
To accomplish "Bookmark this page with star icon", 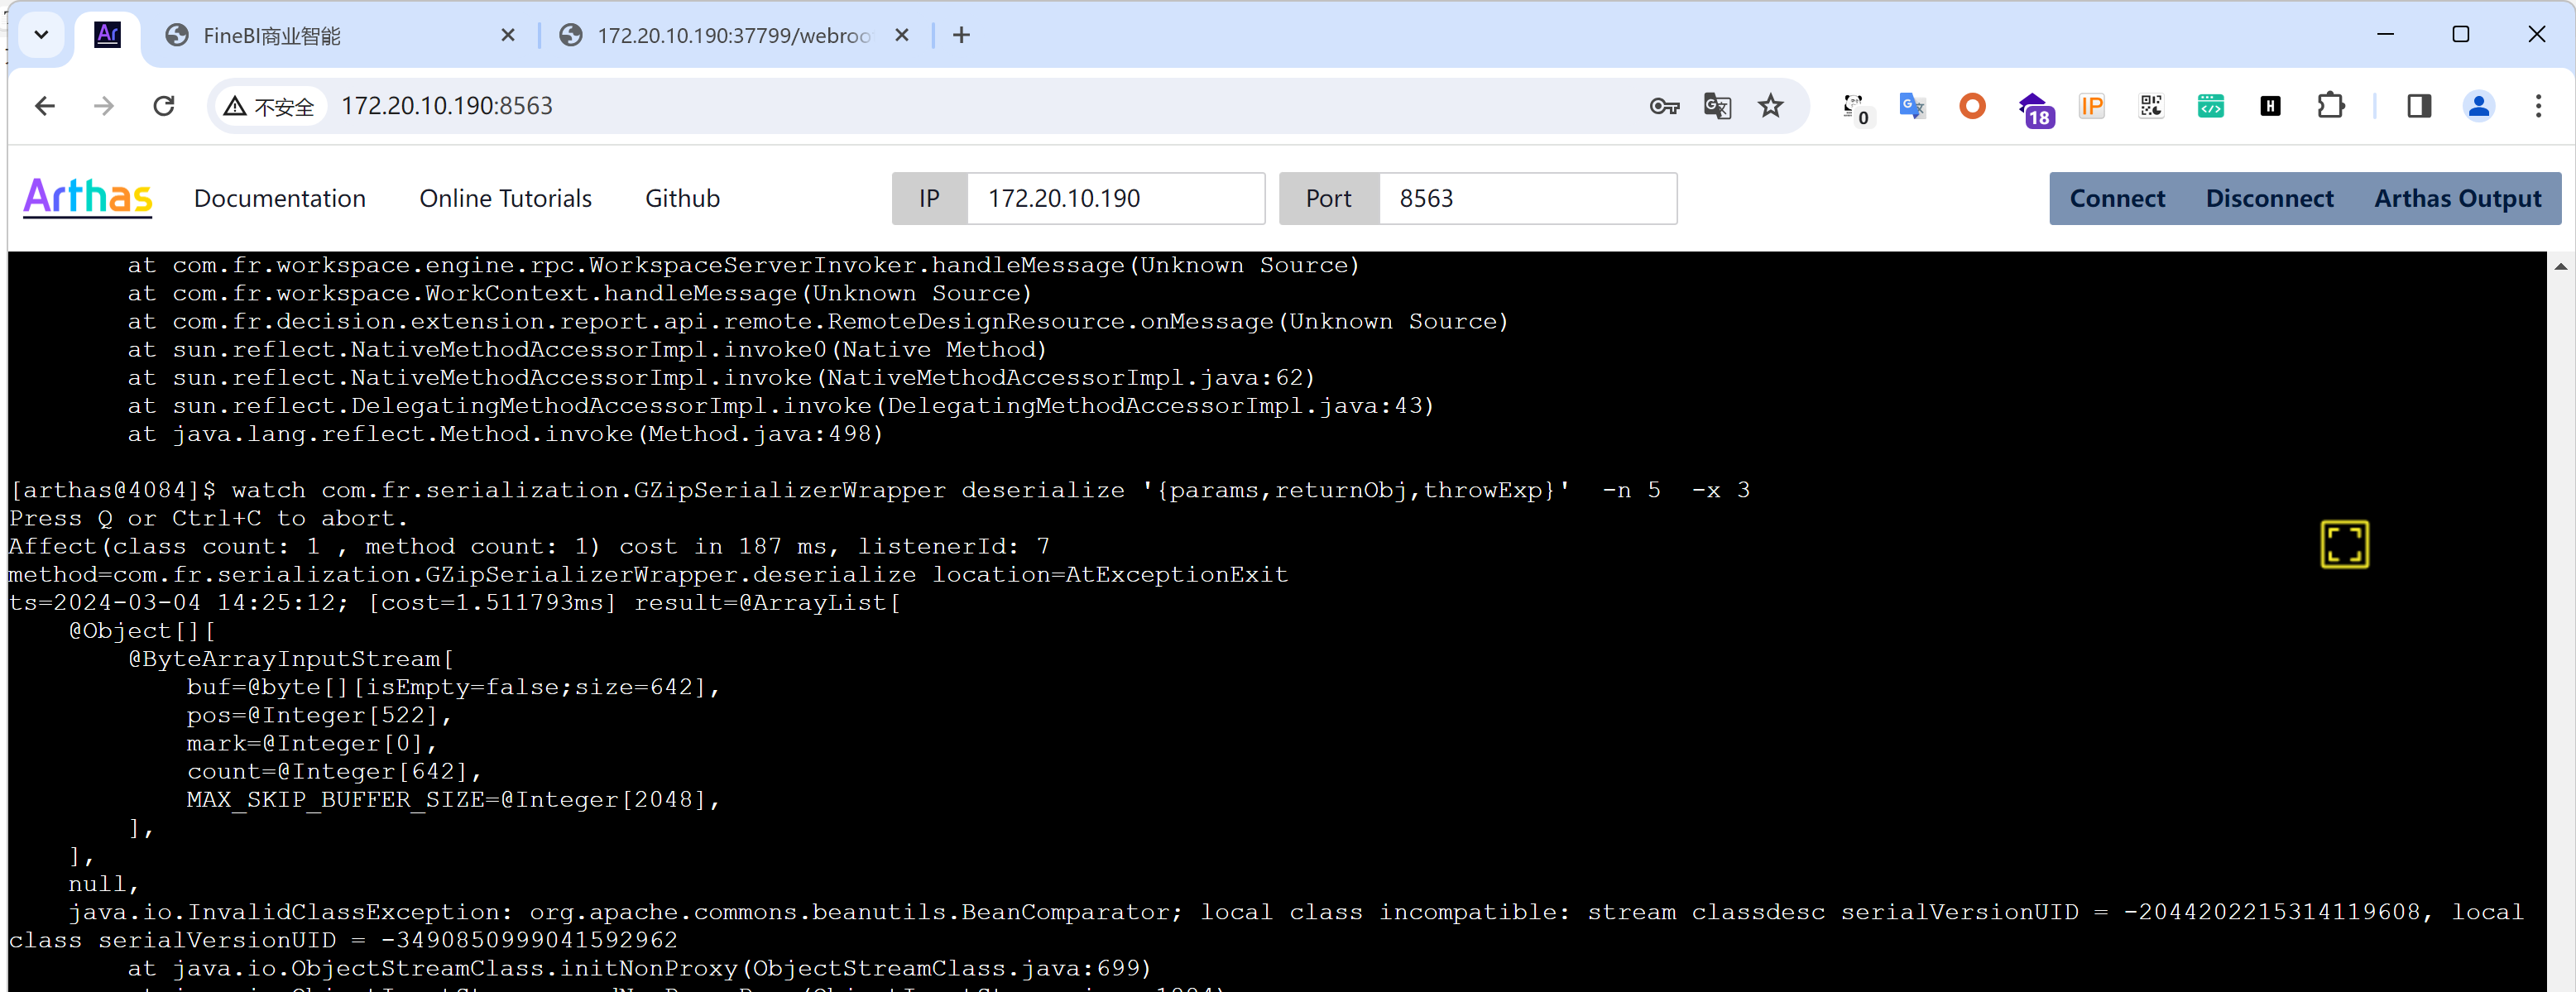I will (1770, 106).
